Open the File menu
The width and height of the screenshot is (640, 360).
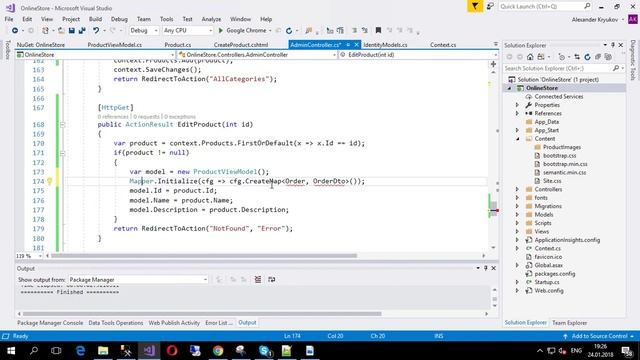coord(9,19)
